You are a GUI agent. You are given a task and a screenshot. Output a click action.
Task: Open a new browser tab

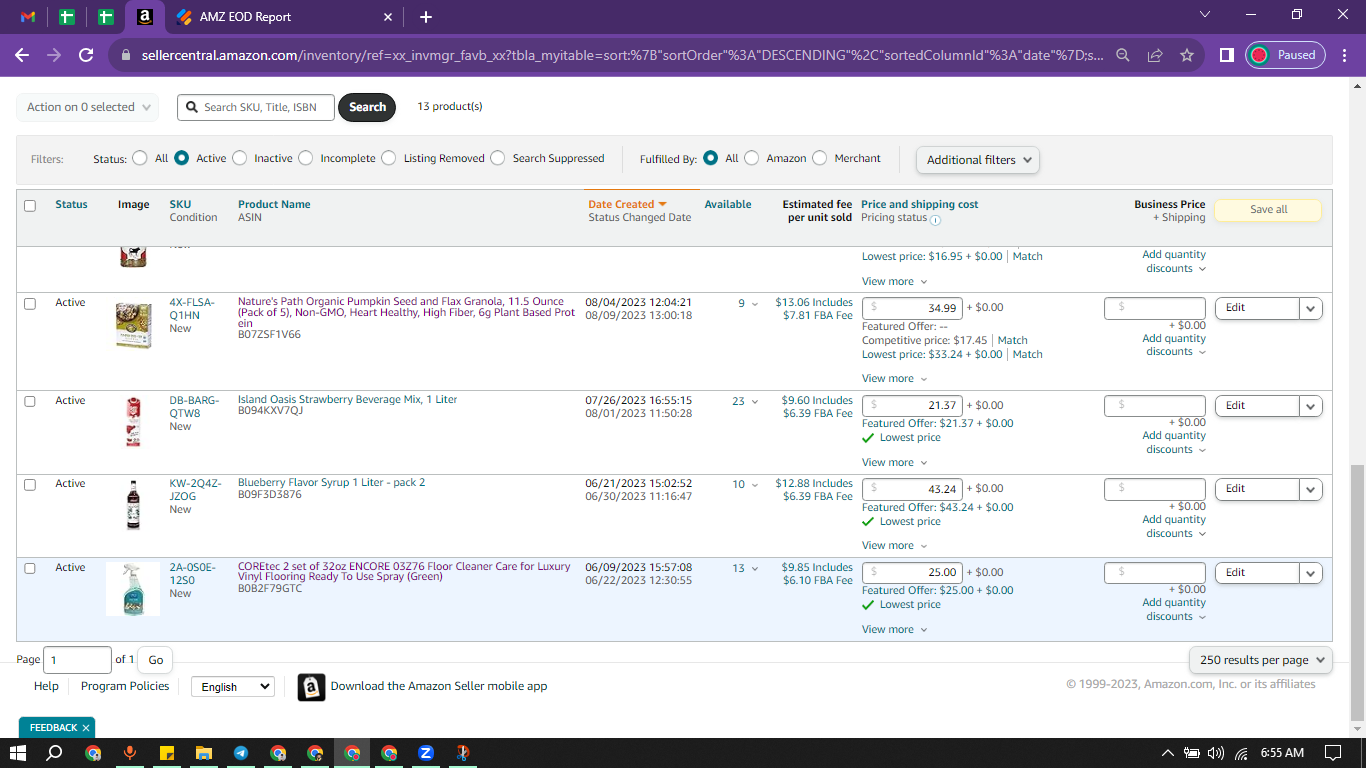(426, 17)
